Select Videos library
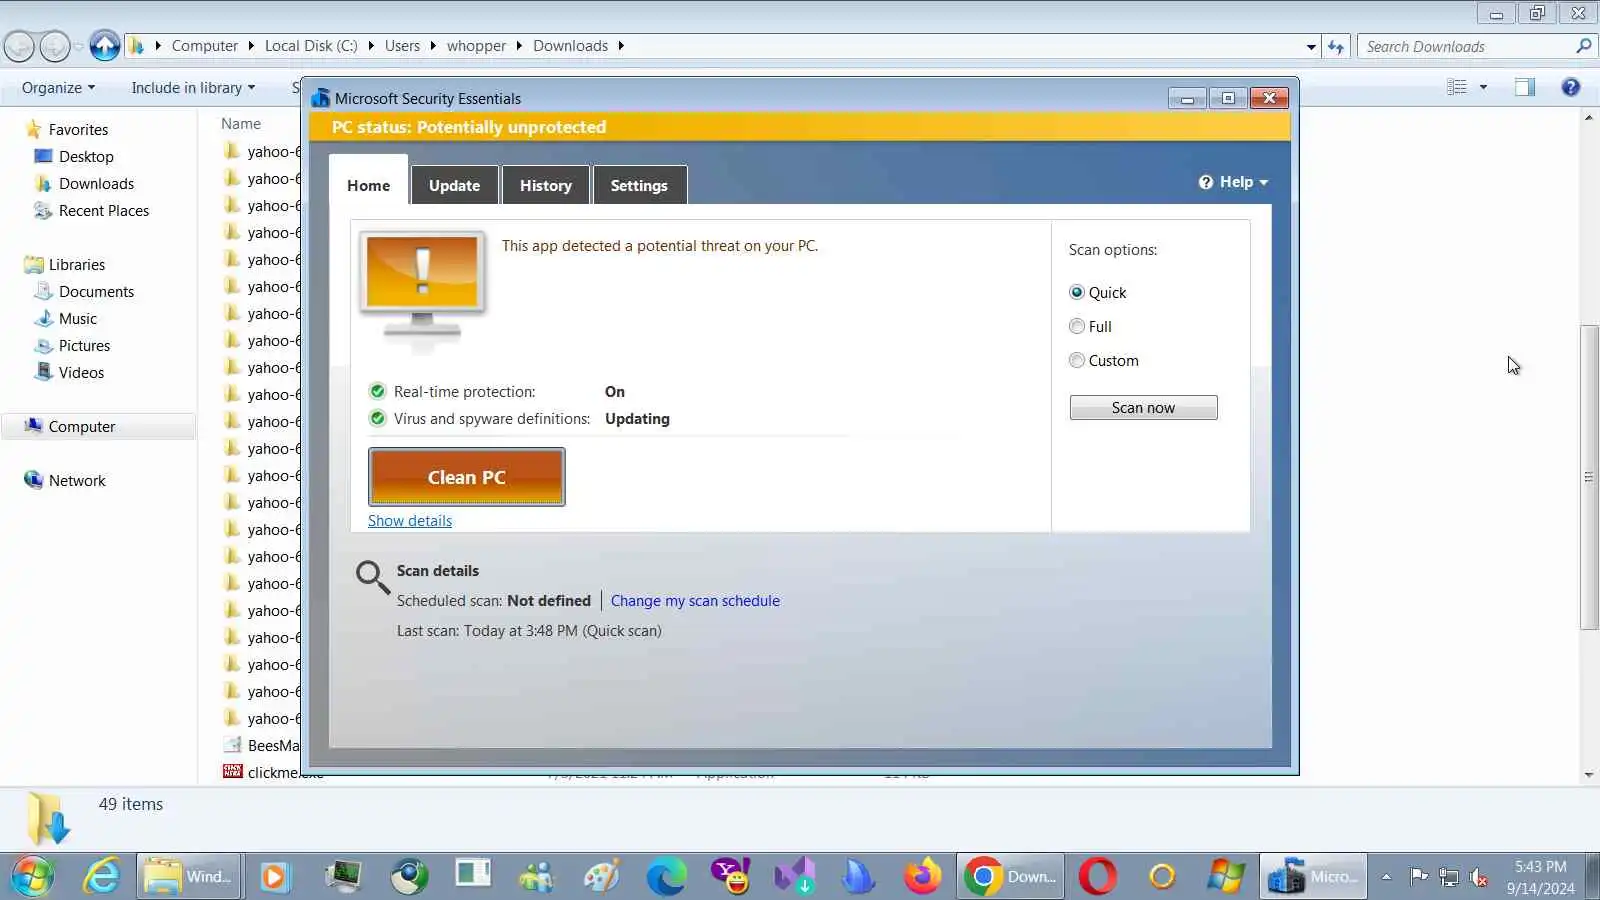The height and width of the screenshot is (900, 1600). [x=81, y=372]
